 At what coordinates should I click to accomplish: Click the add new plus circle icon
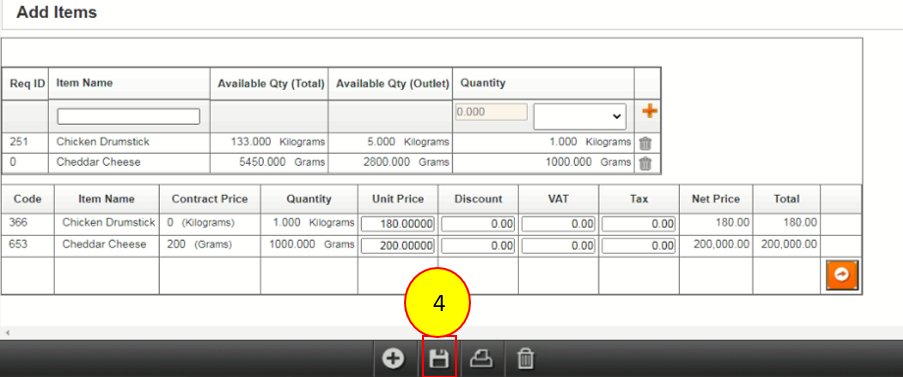[393, 359]
